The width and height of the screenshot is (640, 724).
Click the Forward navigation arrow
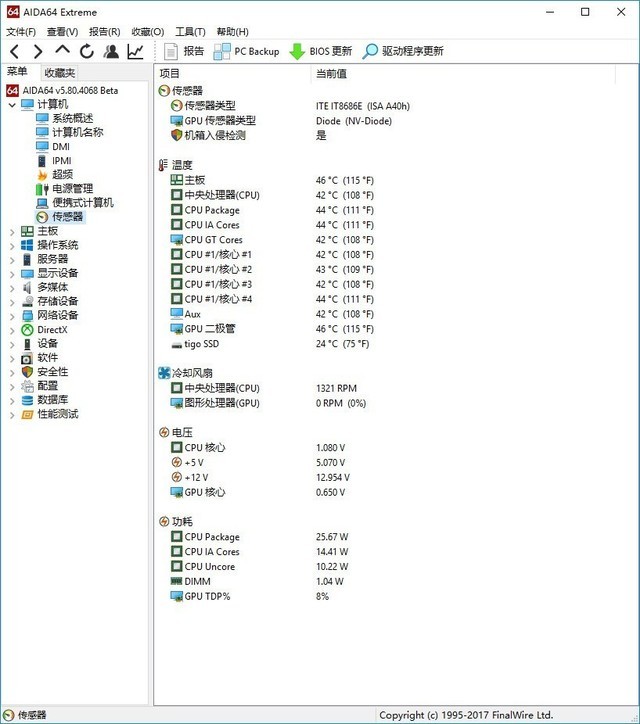(38, 51)
